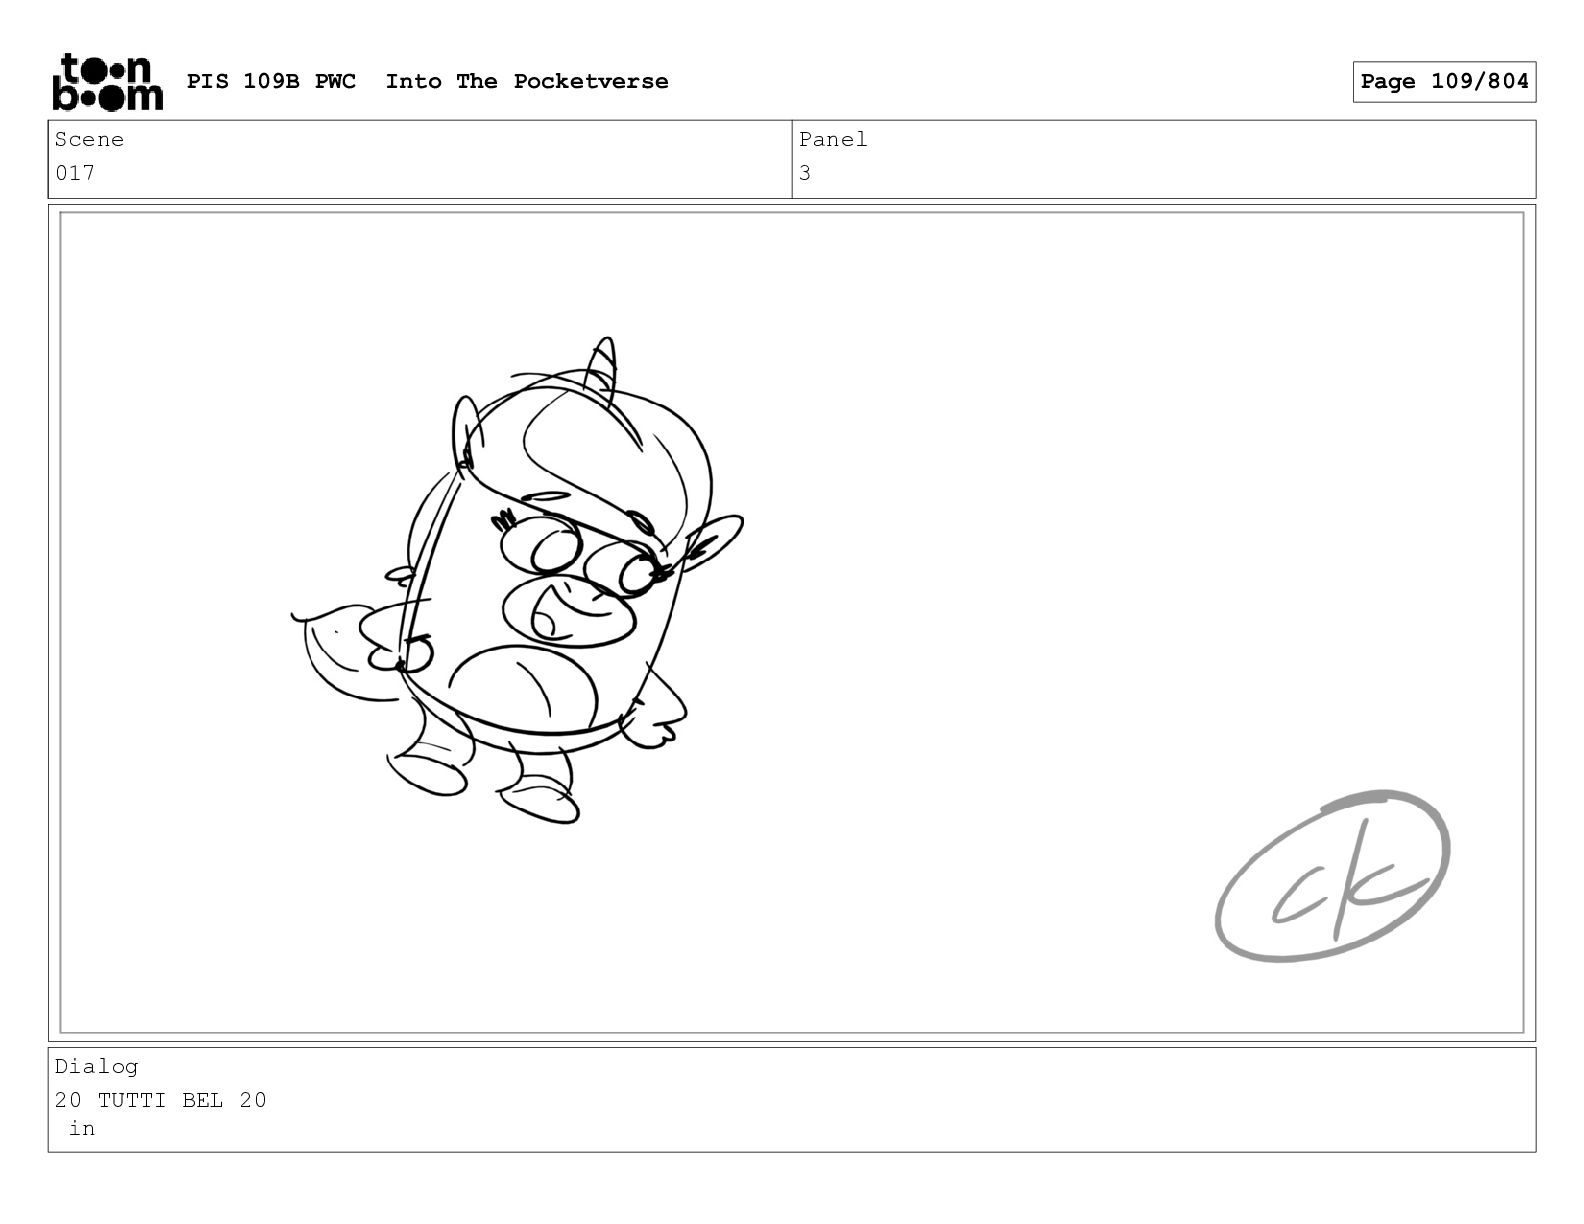The width and height of the screenshot is (1584, 1224).
Task: Click the dialog word 'in'
Action: 82,1129
